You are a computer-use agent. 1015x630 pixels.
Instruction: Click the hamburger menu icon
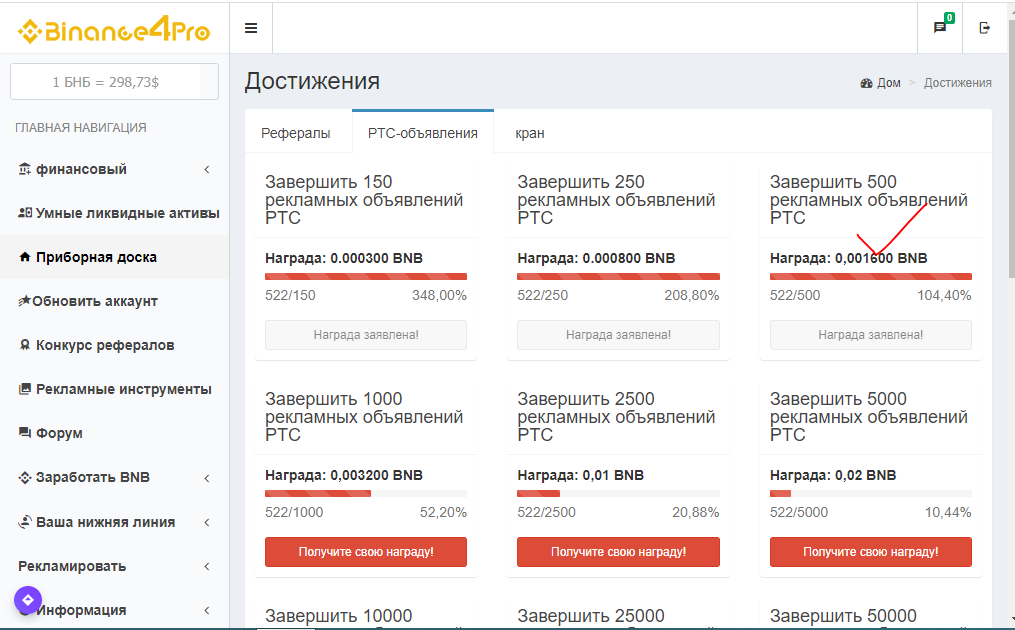[251, 28]
